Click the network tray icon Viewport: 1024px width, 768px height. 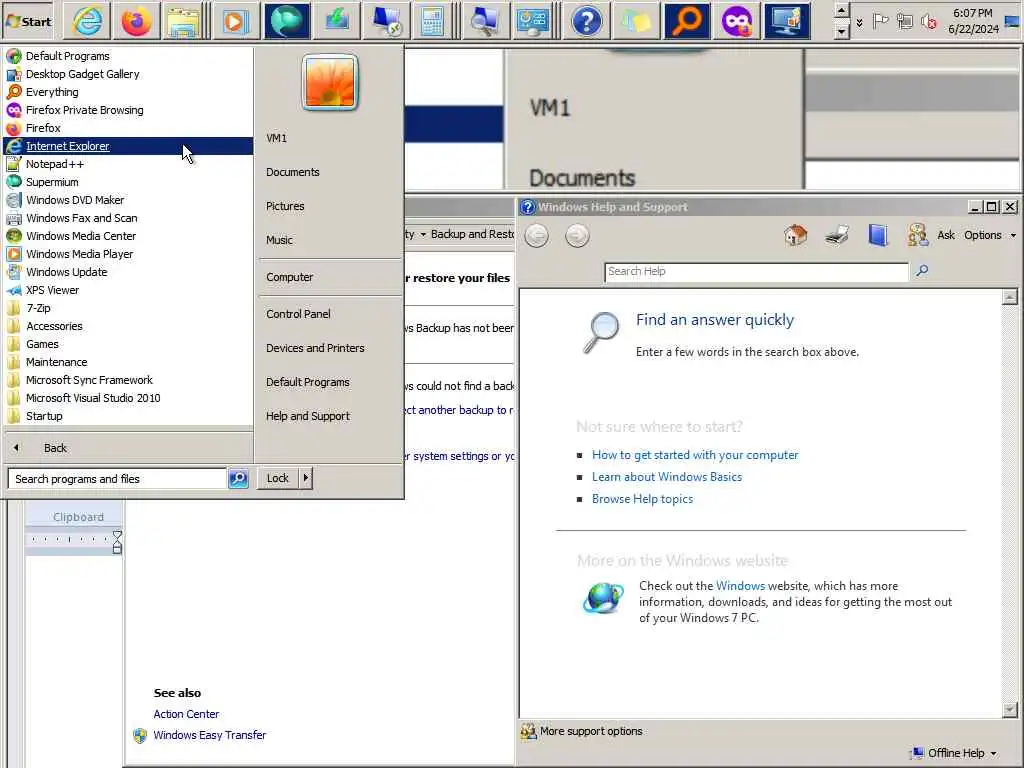click(x=904, y=22)
